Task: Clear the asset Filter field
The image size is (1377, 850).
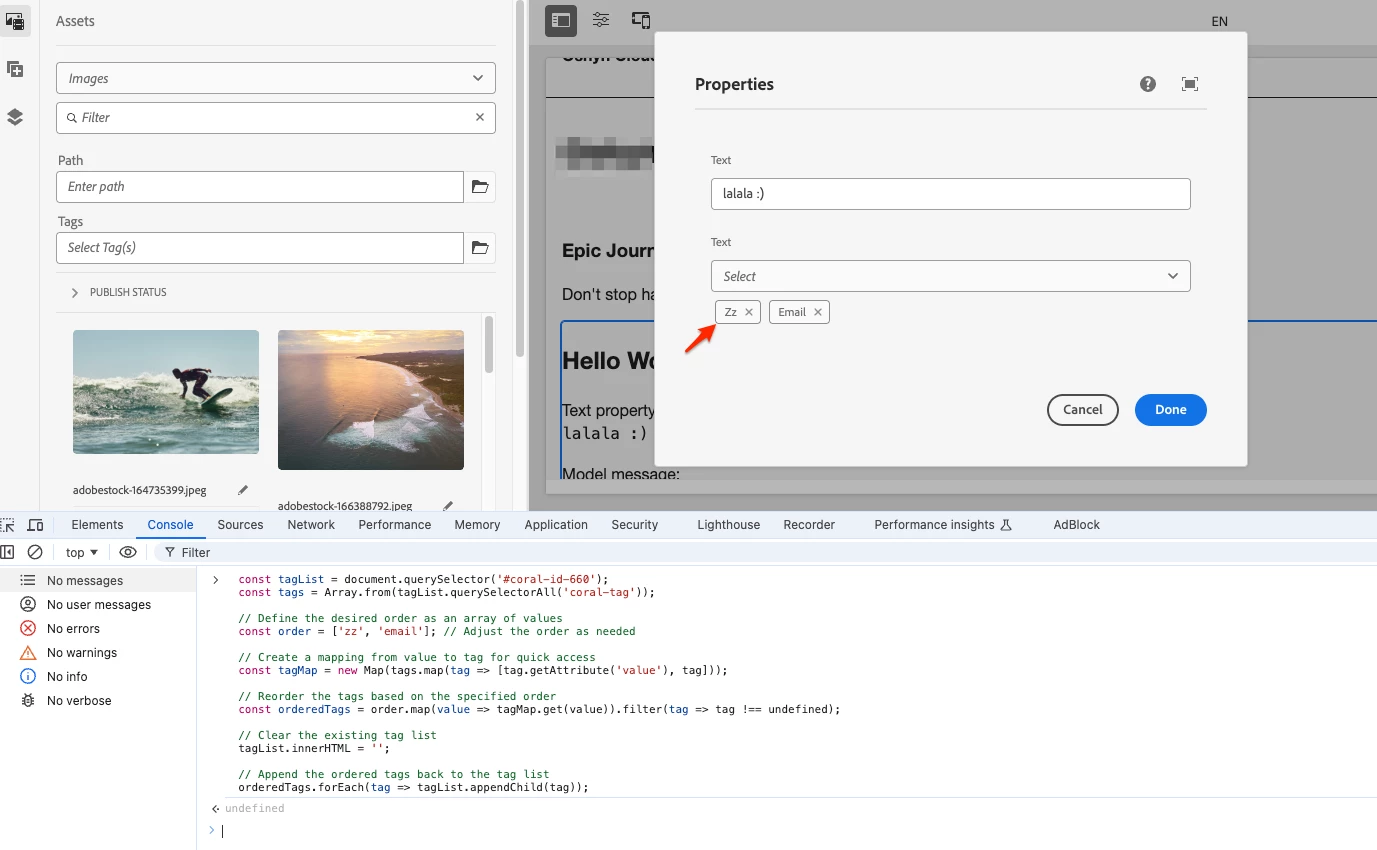Action: [x=480, y=117]
